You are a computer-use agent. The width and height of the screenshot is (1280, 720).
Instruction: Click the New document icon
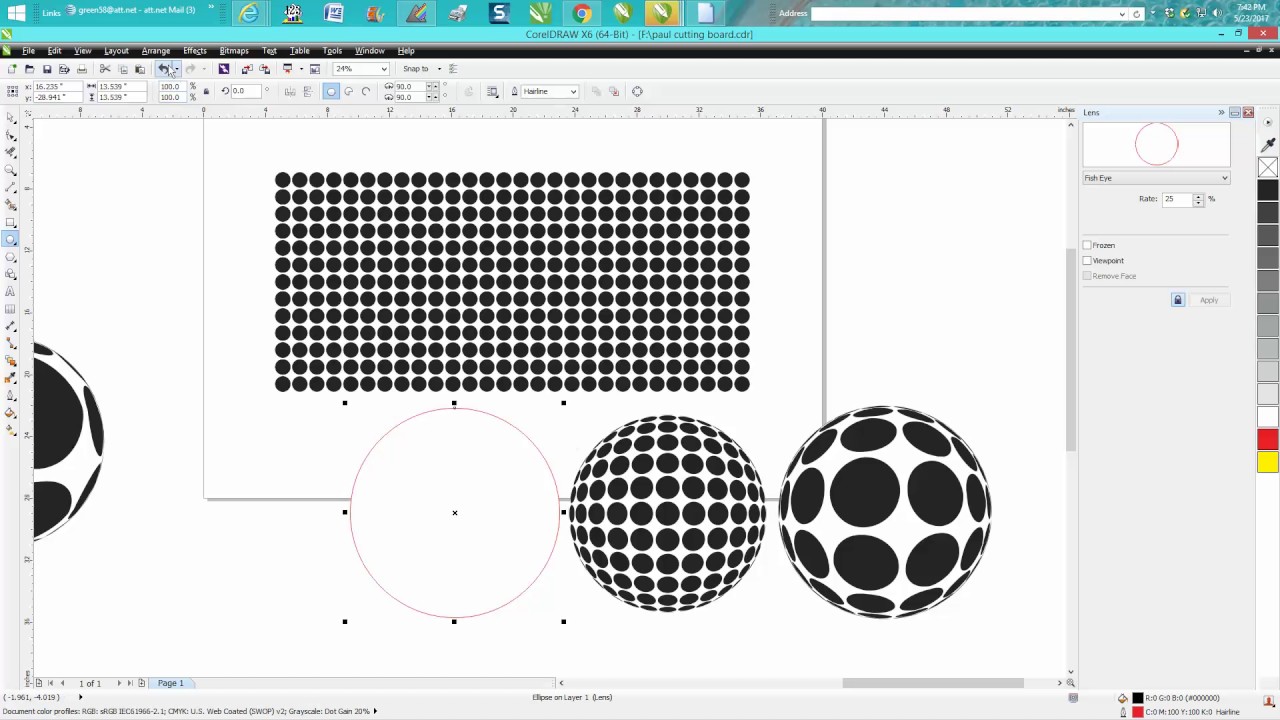pyautogui.click(x=11, y=69)
